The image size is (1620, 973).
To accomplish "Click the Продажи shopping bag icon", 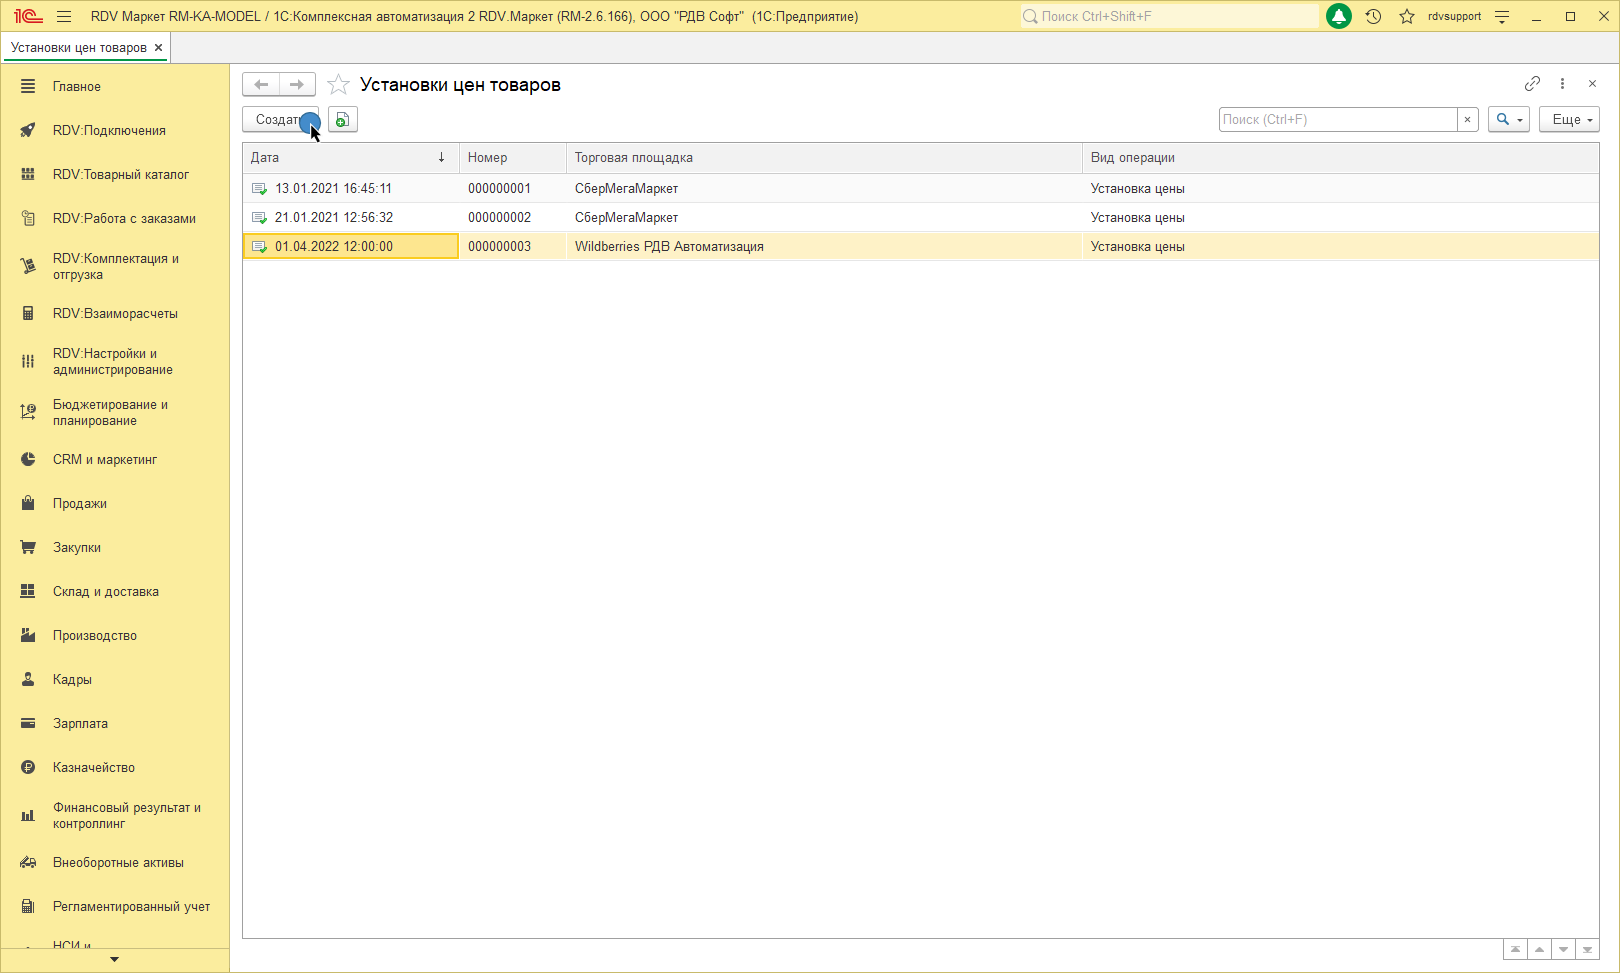I will (28, 504).
